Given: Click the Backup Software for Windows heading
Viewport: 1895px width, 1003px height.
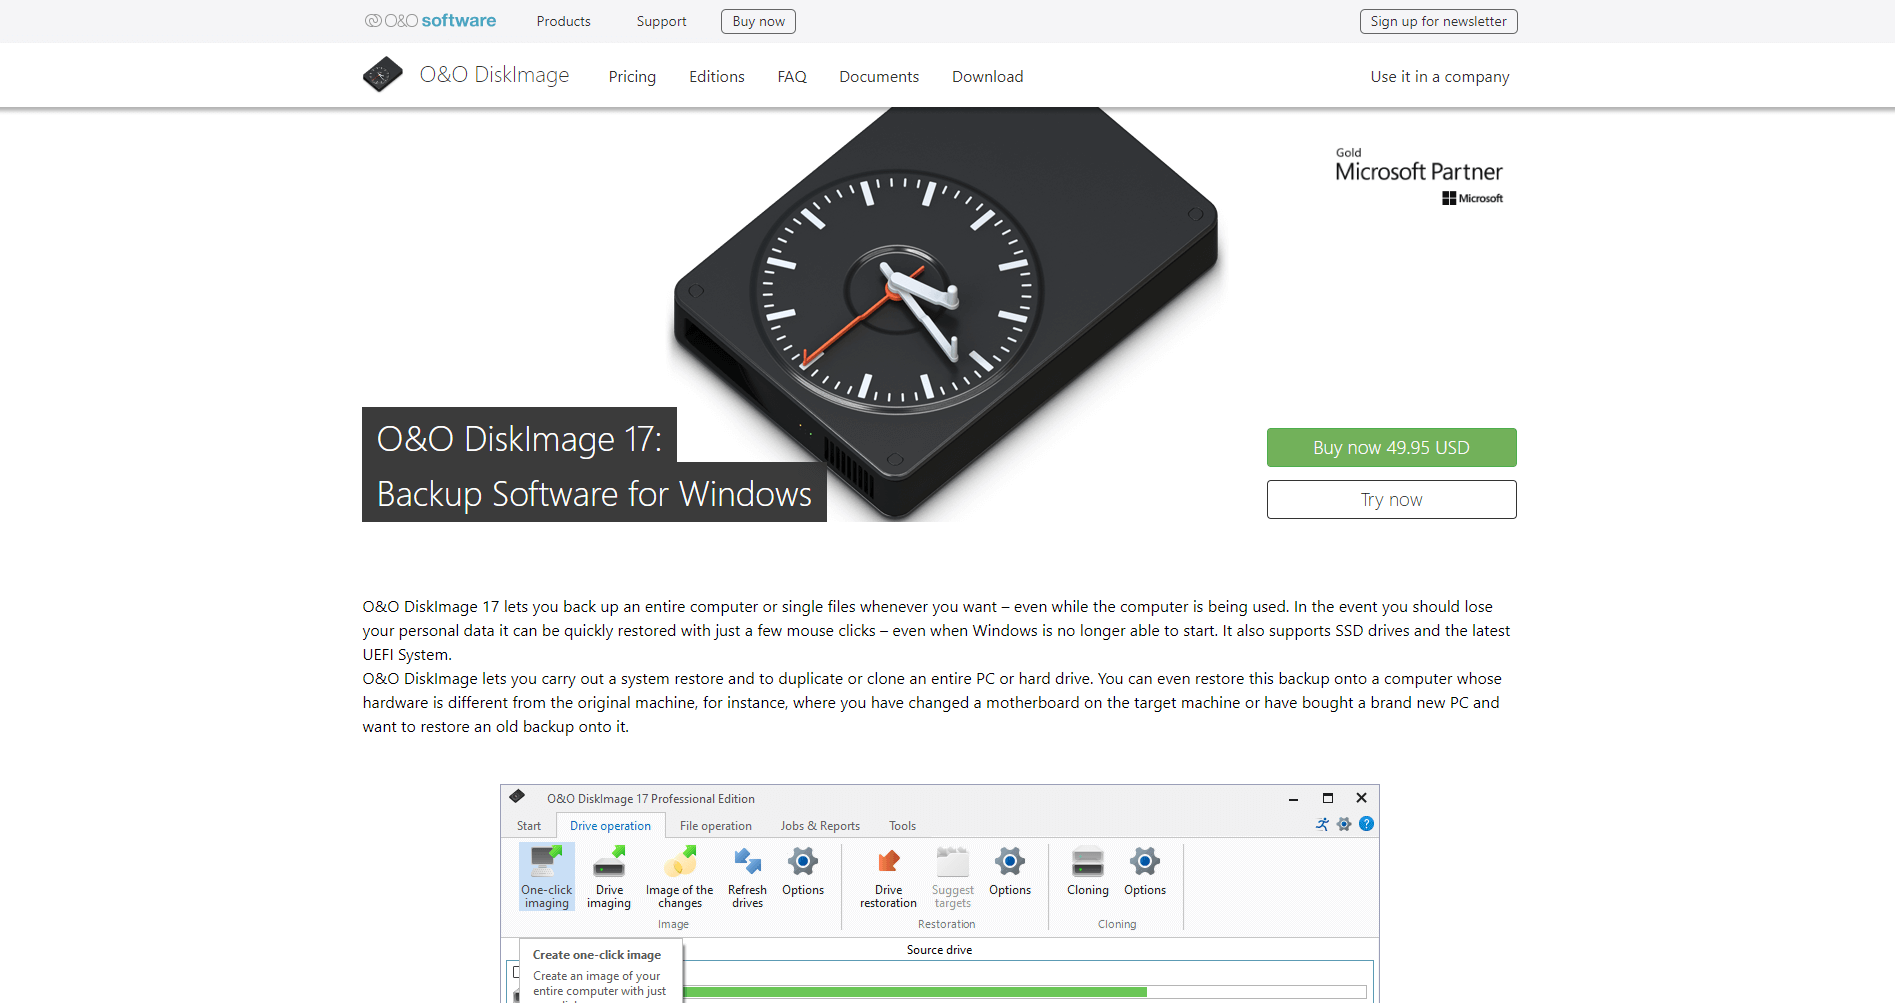Looking at the screenshot, I should [x=594, y=494].
